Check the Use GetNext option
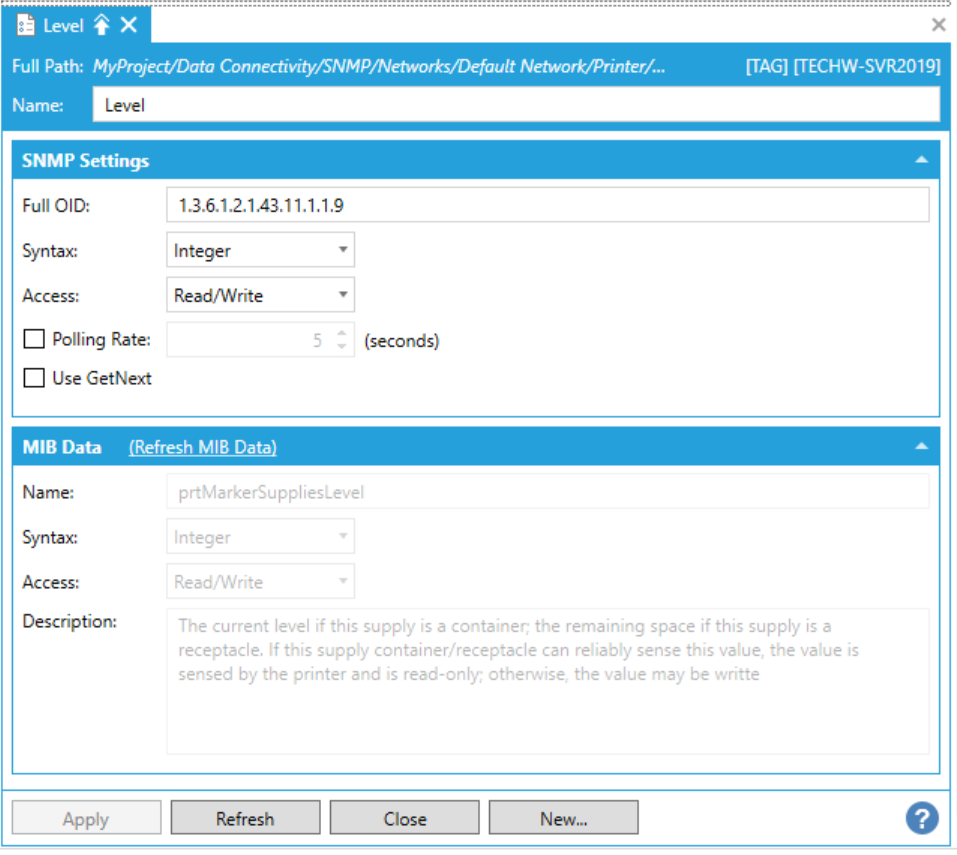This screenshot has height=855, width=957. (x=35, y=378)
